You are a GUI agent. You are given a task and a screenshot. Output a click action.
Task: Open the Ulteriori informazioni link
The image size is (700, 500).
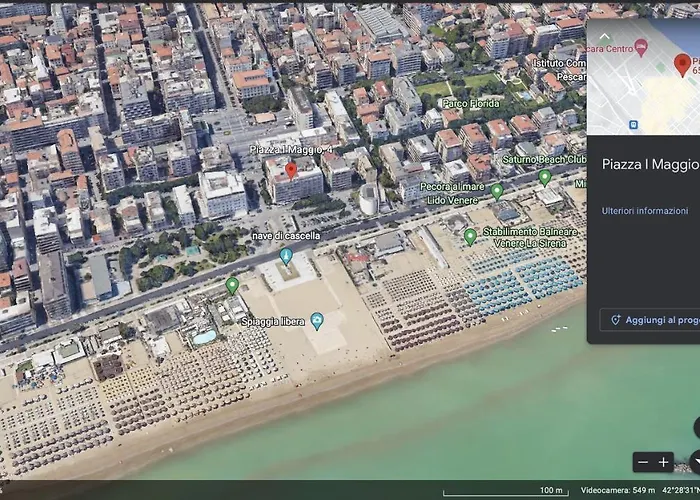coord(644,211)
